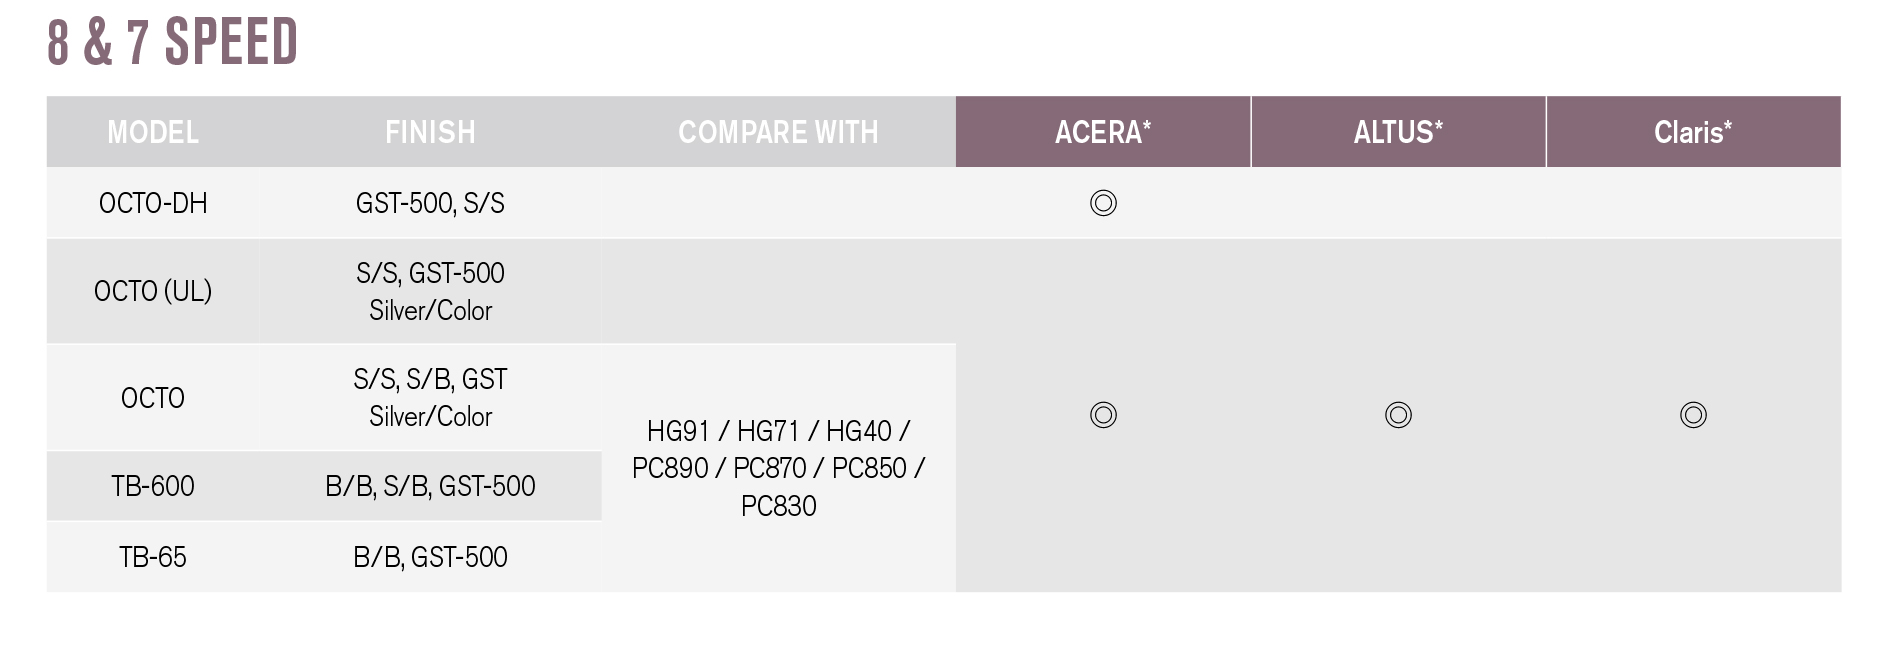
Task: Click the B/B, GST-500 finish for TB-65
Action: [x=430, y=557]
